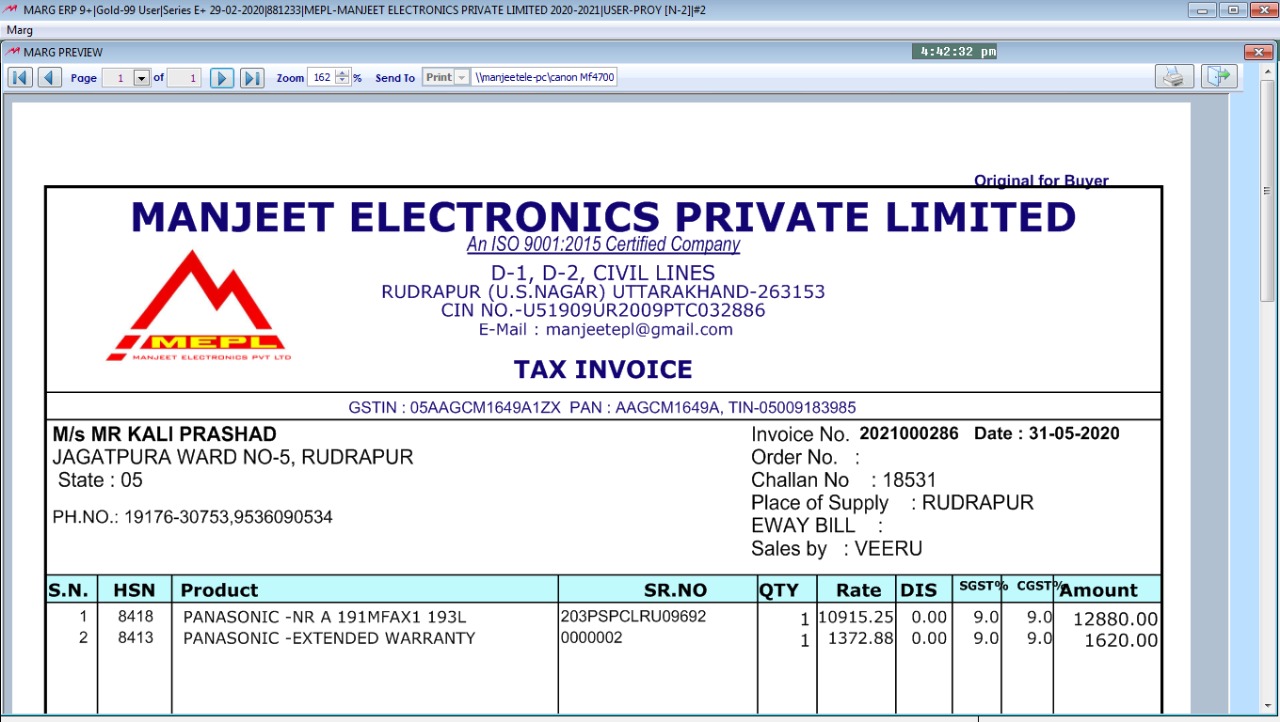Click rate value 1372.88
The image size is (1280, 722).
[861, 638]
